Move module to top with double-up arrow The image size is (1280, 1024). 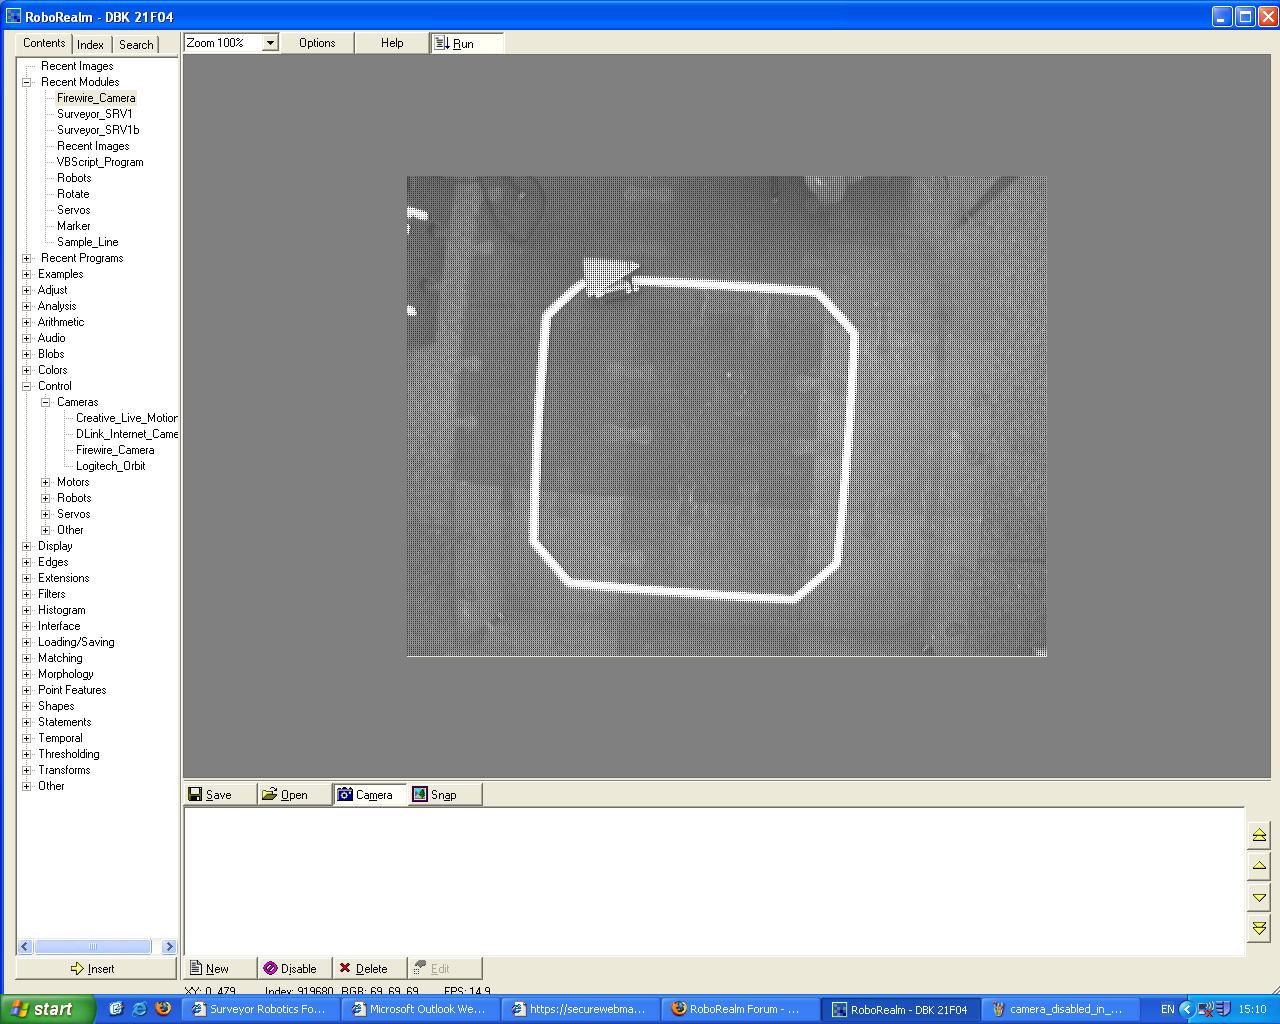(1259, 834)
